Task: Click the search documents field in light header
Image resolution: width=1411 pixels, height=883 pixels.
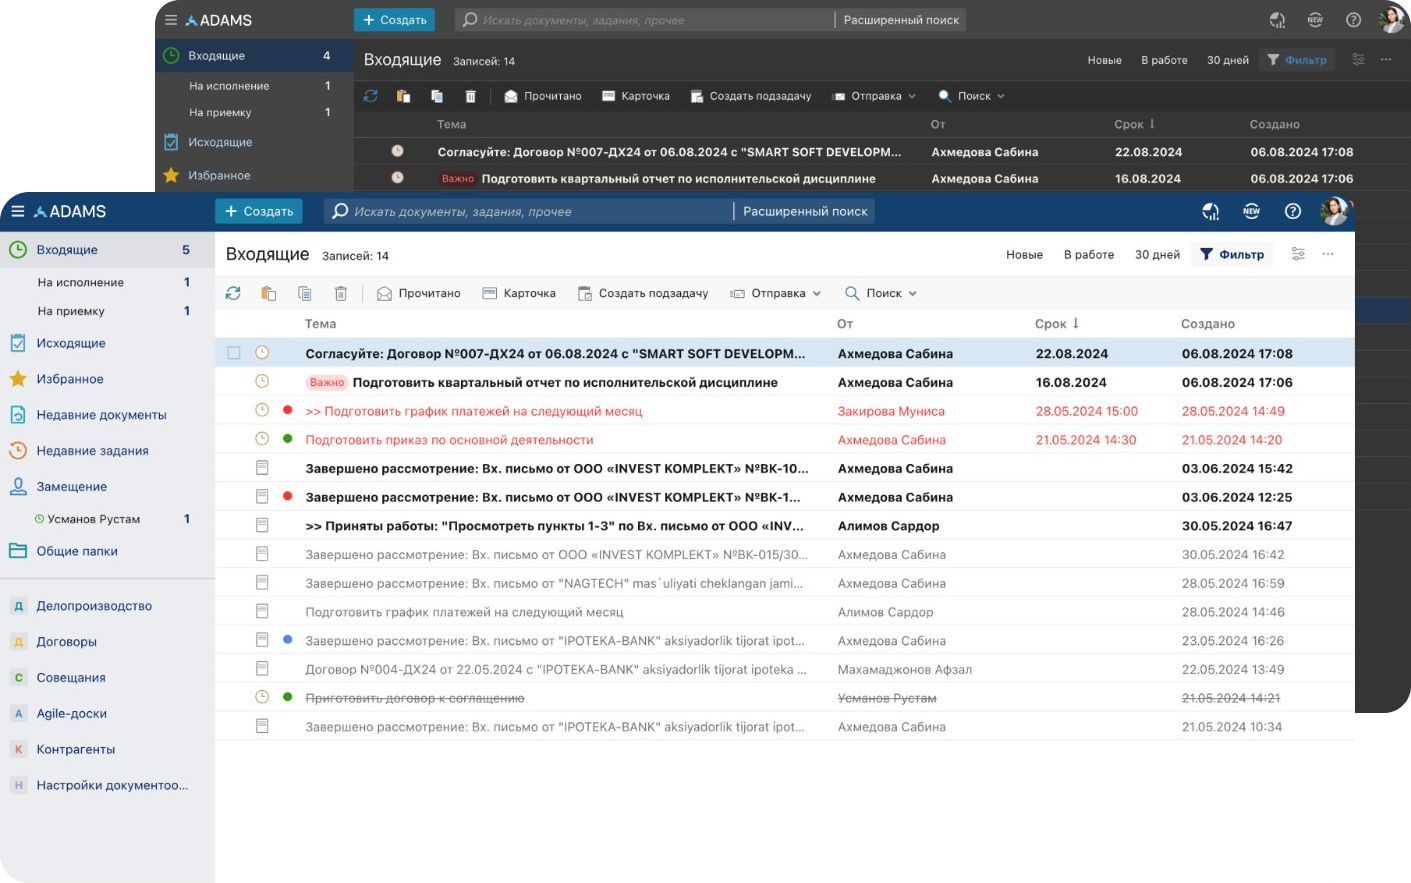Action: pos(530,211)
